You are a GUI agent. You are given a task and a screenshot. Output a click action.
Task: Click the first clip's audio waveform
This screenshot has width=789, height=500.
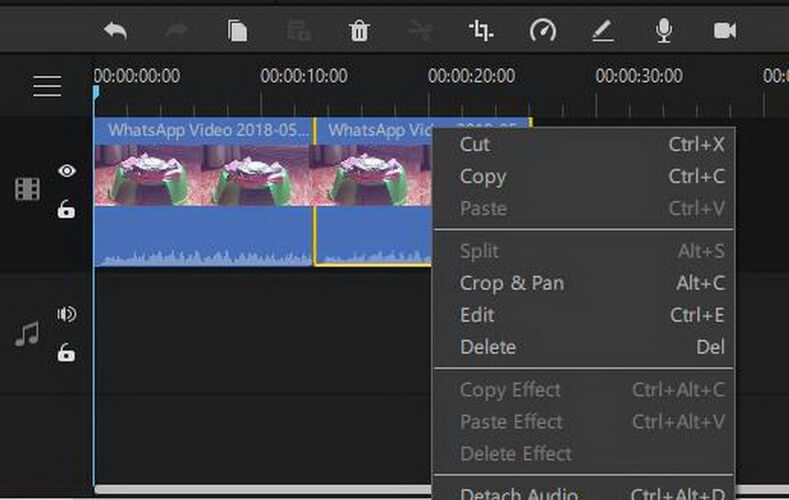[203, 257]
